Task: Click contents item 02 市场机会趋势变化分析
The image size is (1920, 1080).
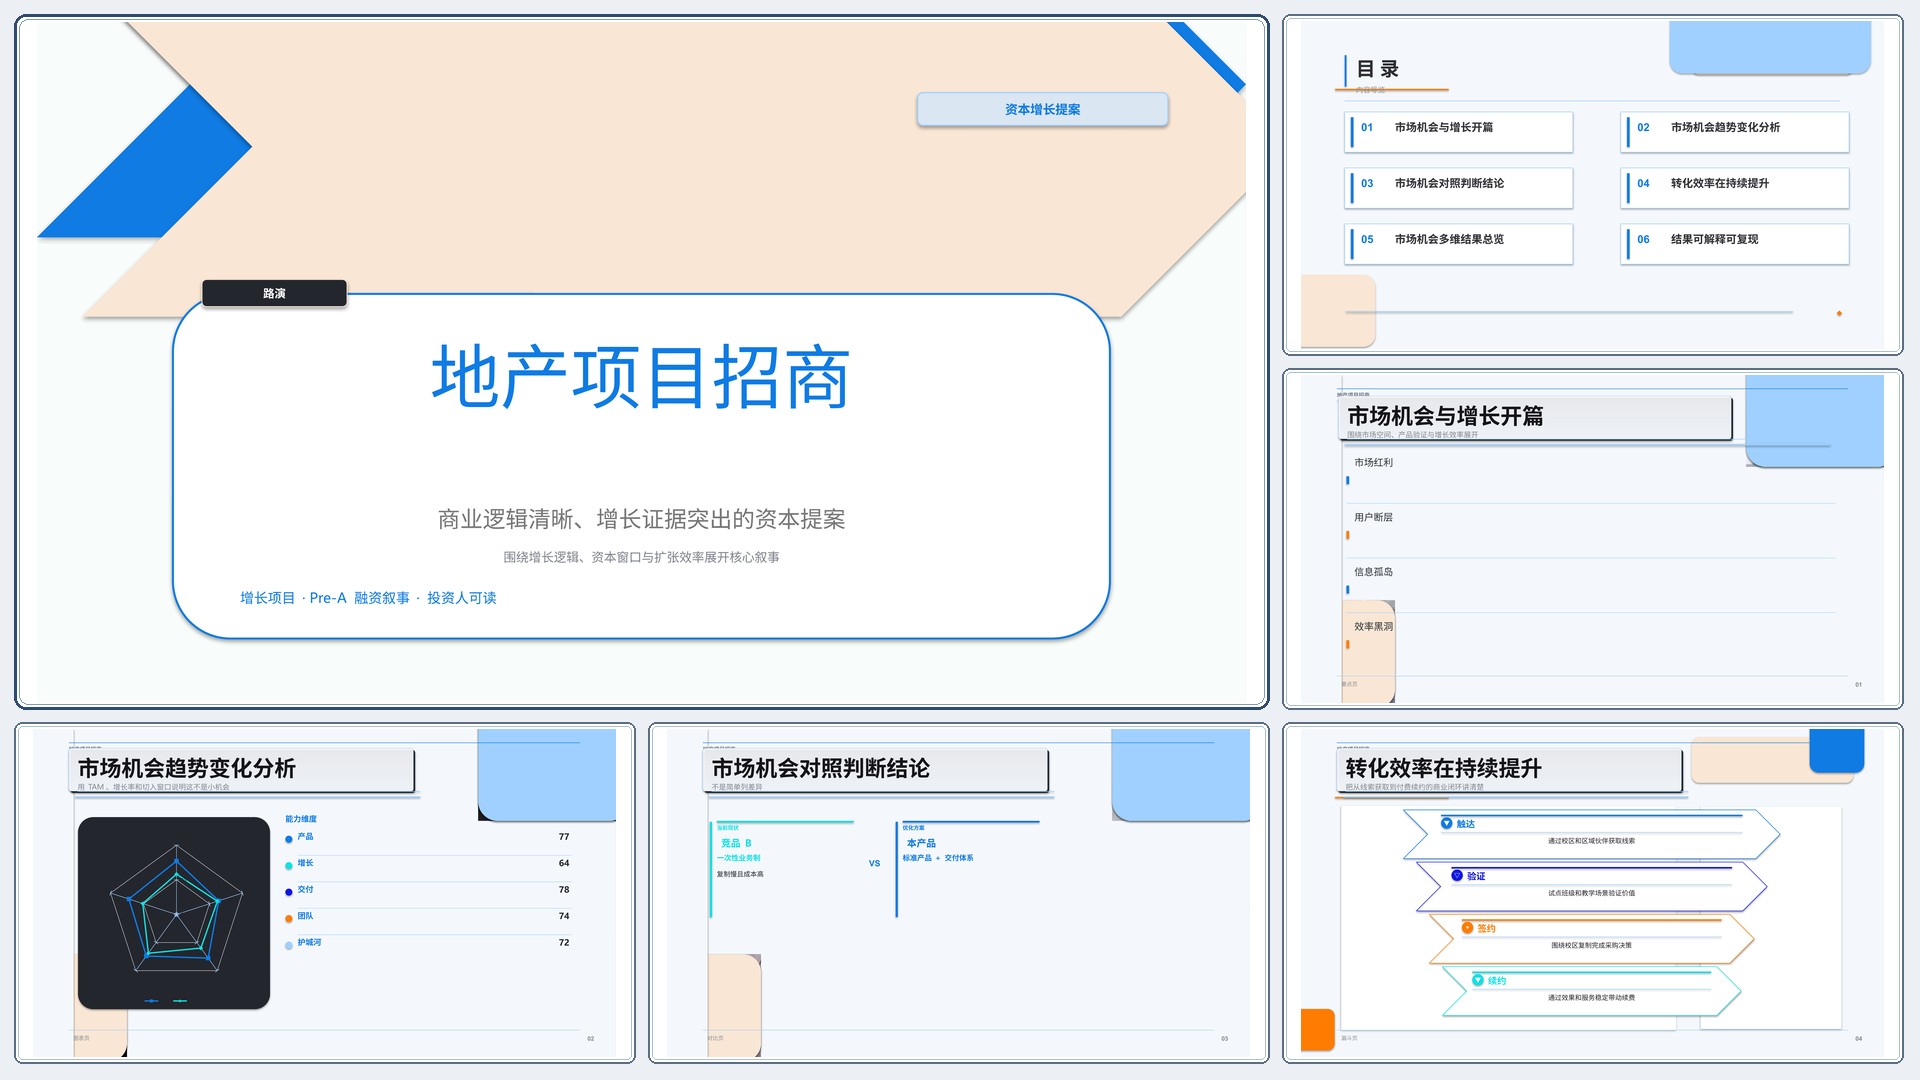Action: click(x=1735, y=131)
